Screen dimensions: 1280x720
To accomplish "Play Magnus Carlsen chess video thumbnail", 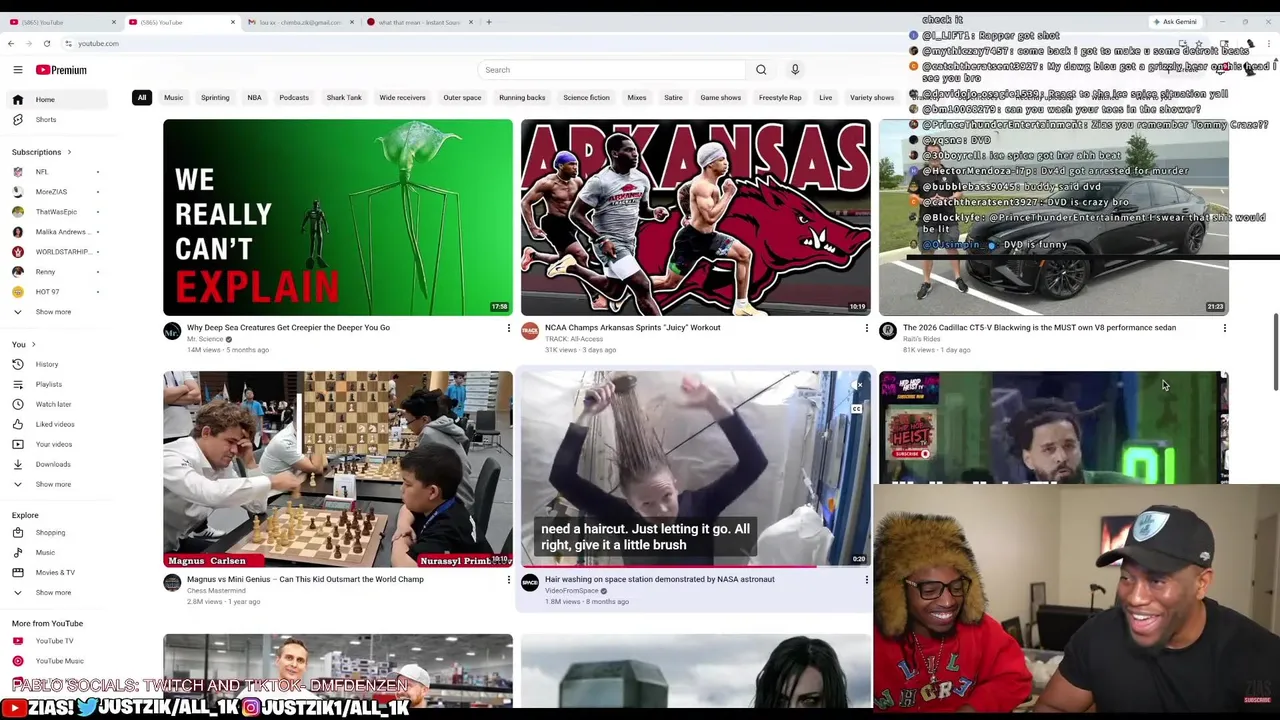I will pyautogui.click(x=338, y=469).
